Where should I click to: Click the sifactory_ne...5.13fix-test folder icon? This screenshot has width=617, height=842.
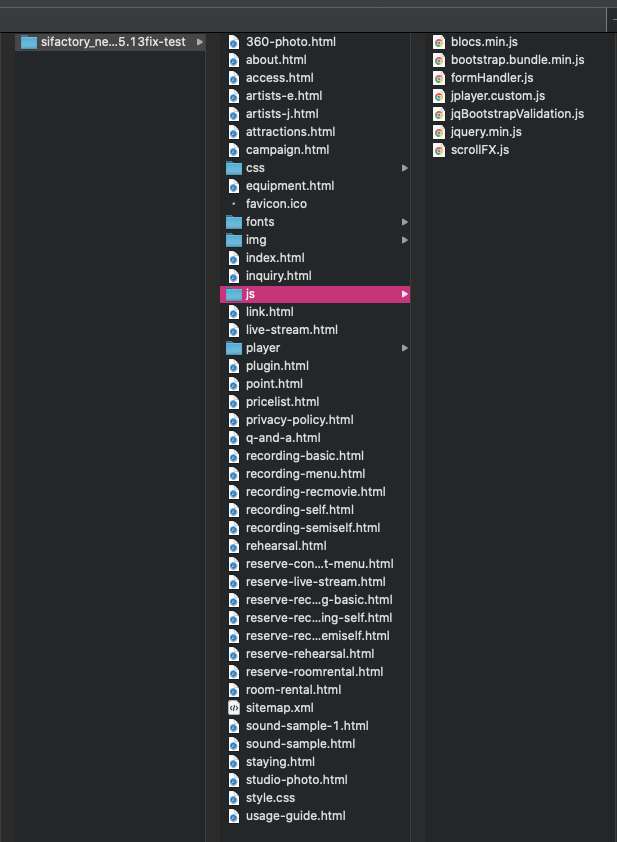pyautogui.click(x=28, y=42)
